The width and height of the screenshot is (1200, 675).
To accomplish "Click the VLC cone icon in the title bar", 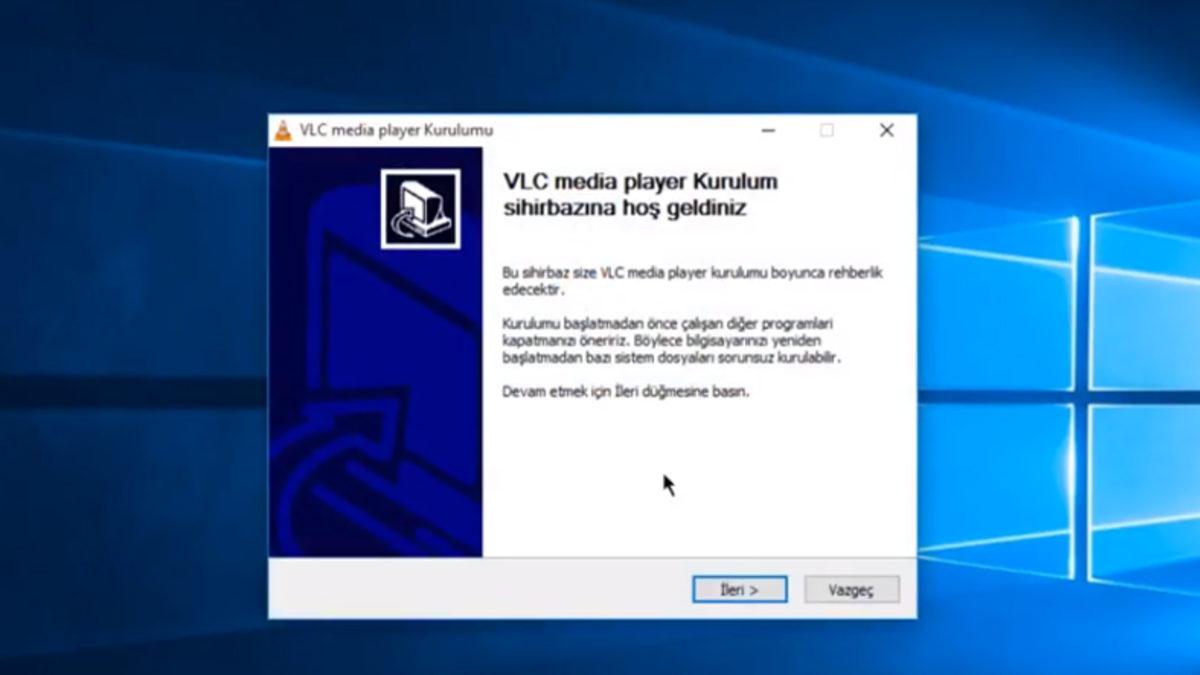I will [283, 129].
